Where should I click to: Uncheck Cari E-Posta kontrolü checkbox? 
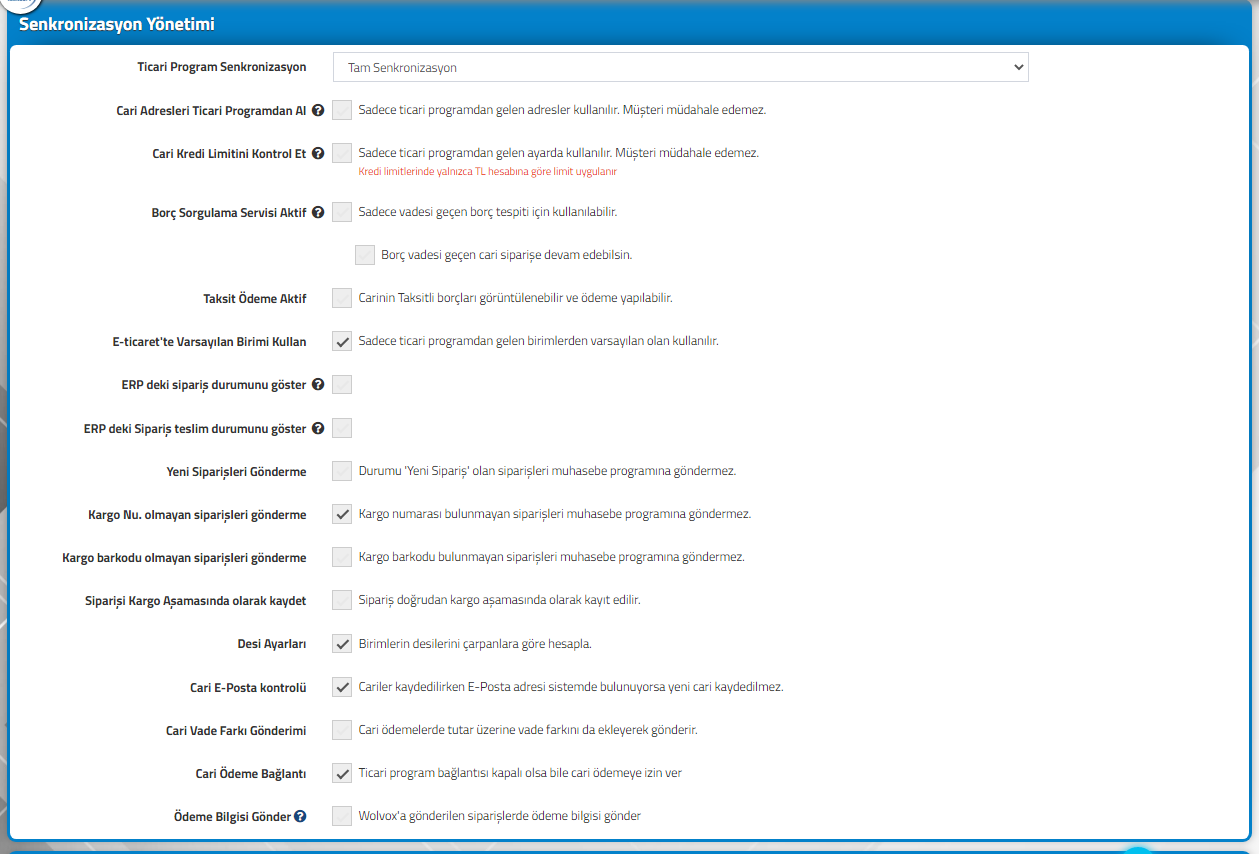pyautogui.click(x=342, y=687)
